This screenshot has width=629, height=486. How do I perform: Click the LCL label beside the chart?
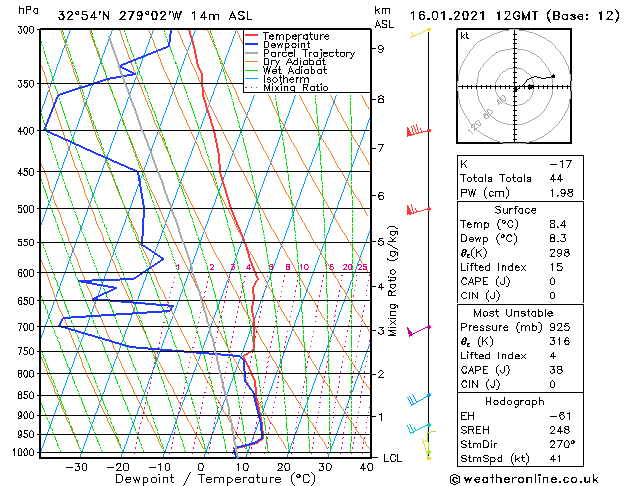392,458
